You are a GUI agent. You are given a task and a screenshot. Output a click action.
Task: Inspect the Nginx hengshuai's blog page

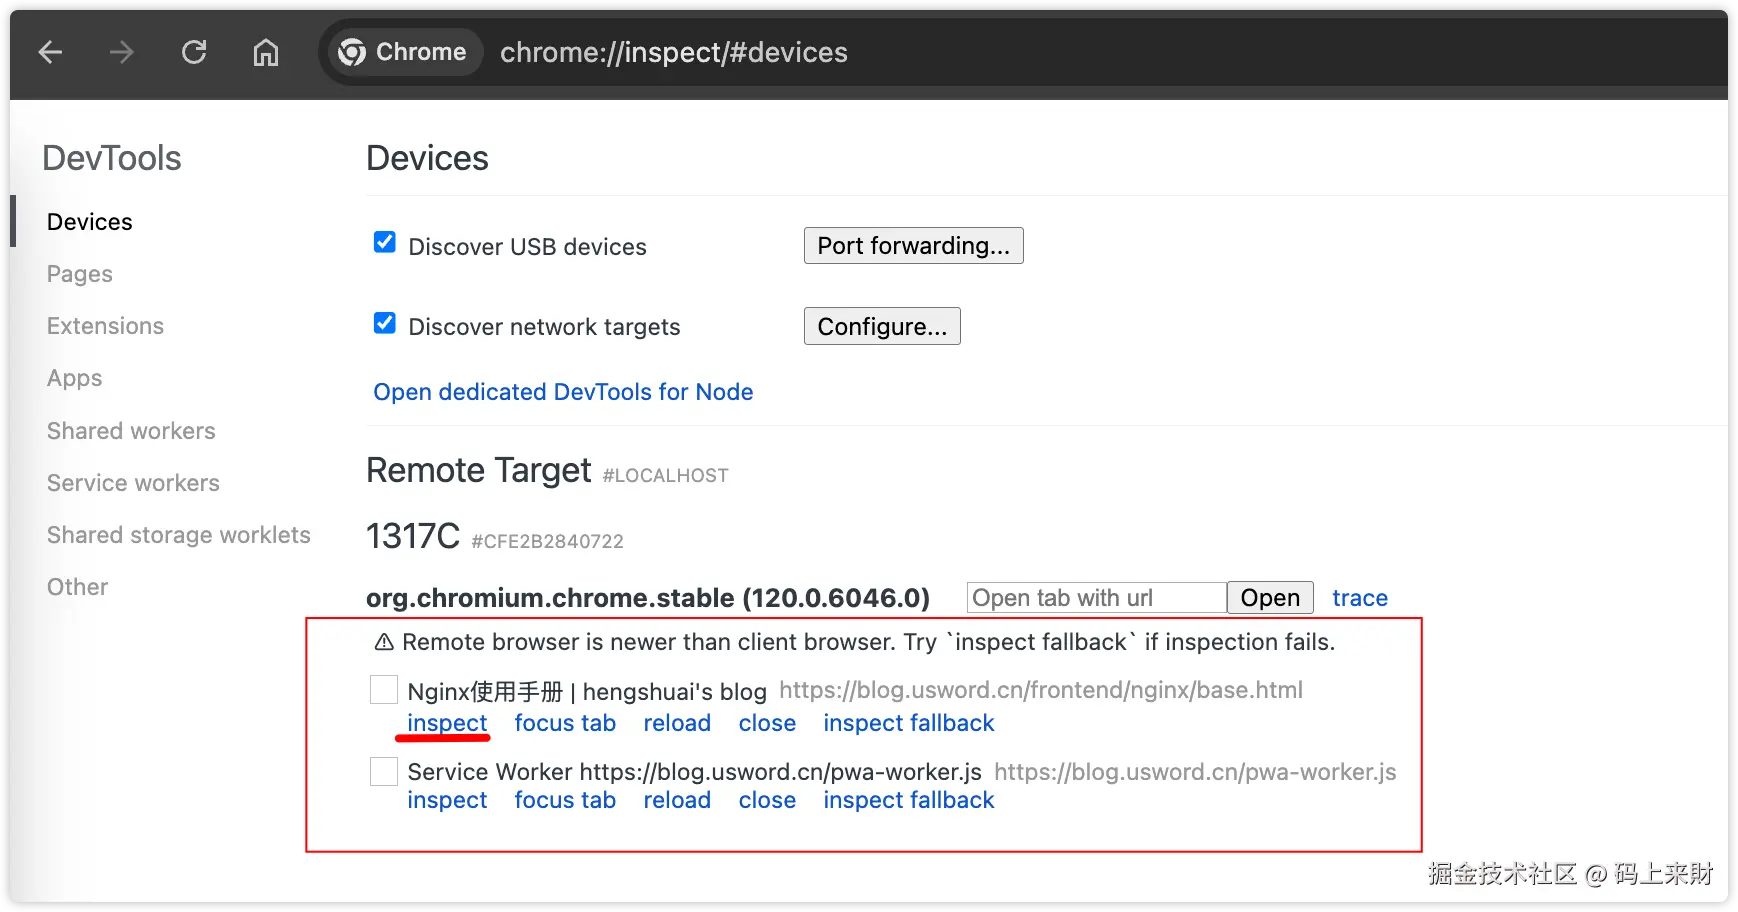[447, 723]
